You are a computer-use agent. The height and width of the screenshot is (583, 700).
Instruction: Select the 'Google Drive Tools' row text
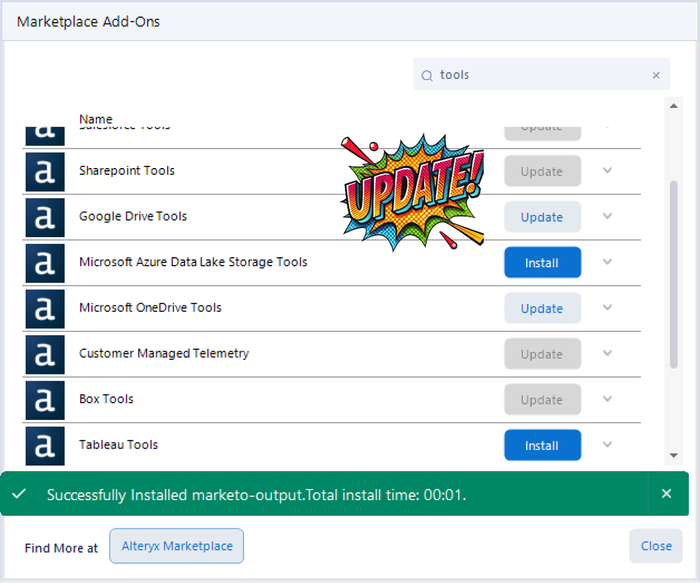click(x=133, y=216)
